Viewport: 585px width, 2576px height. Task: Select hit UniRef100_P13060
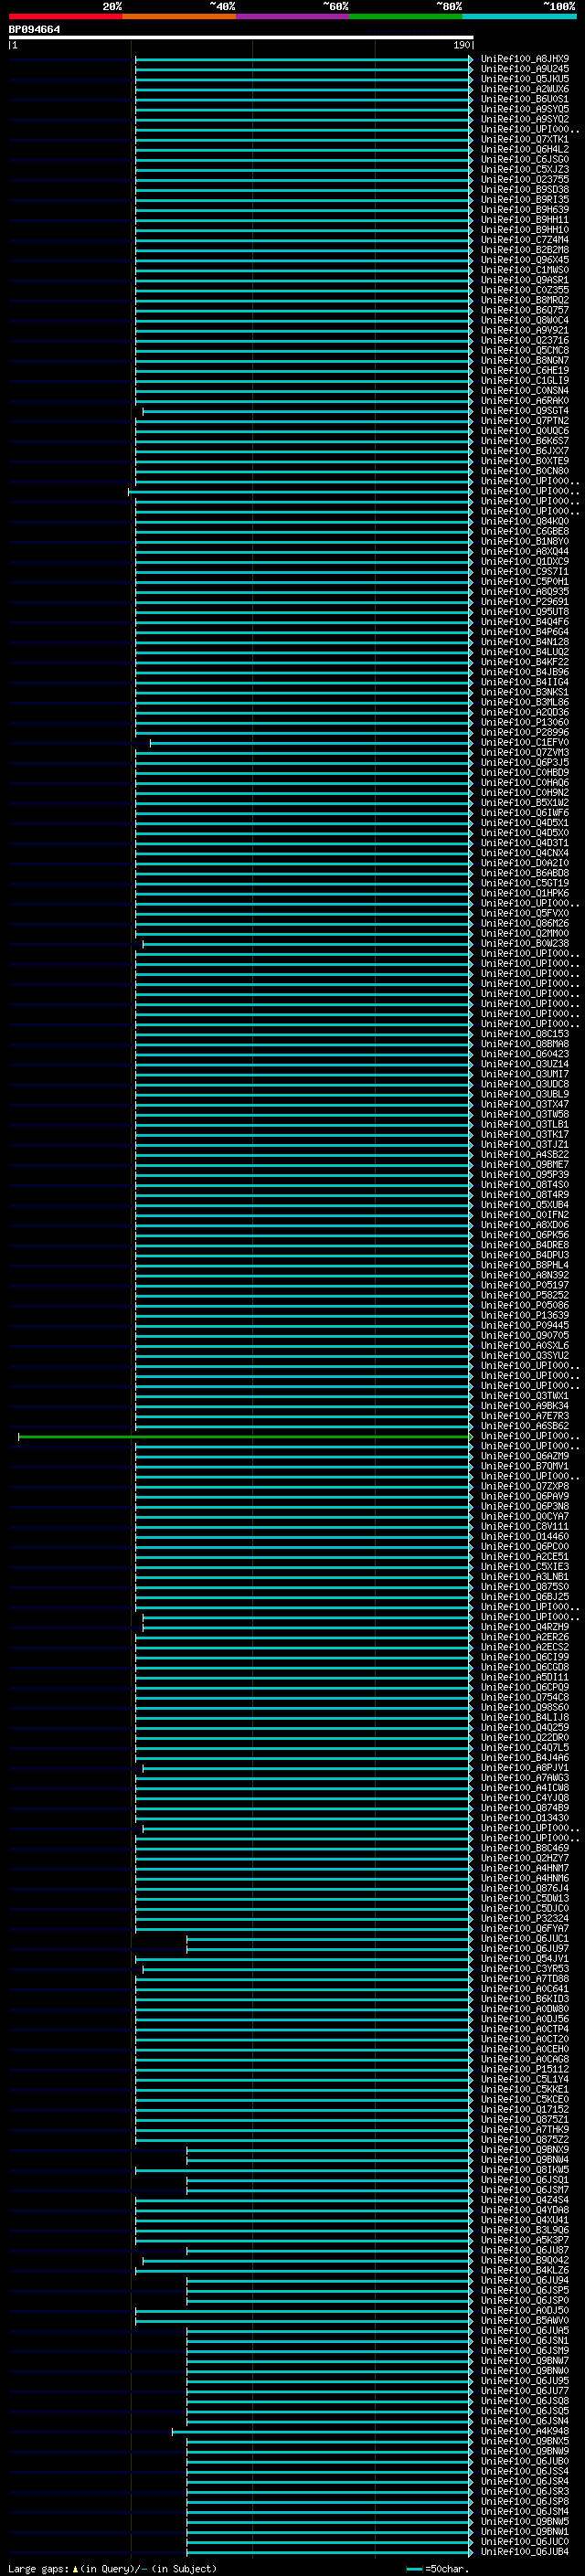coord(525,722)
